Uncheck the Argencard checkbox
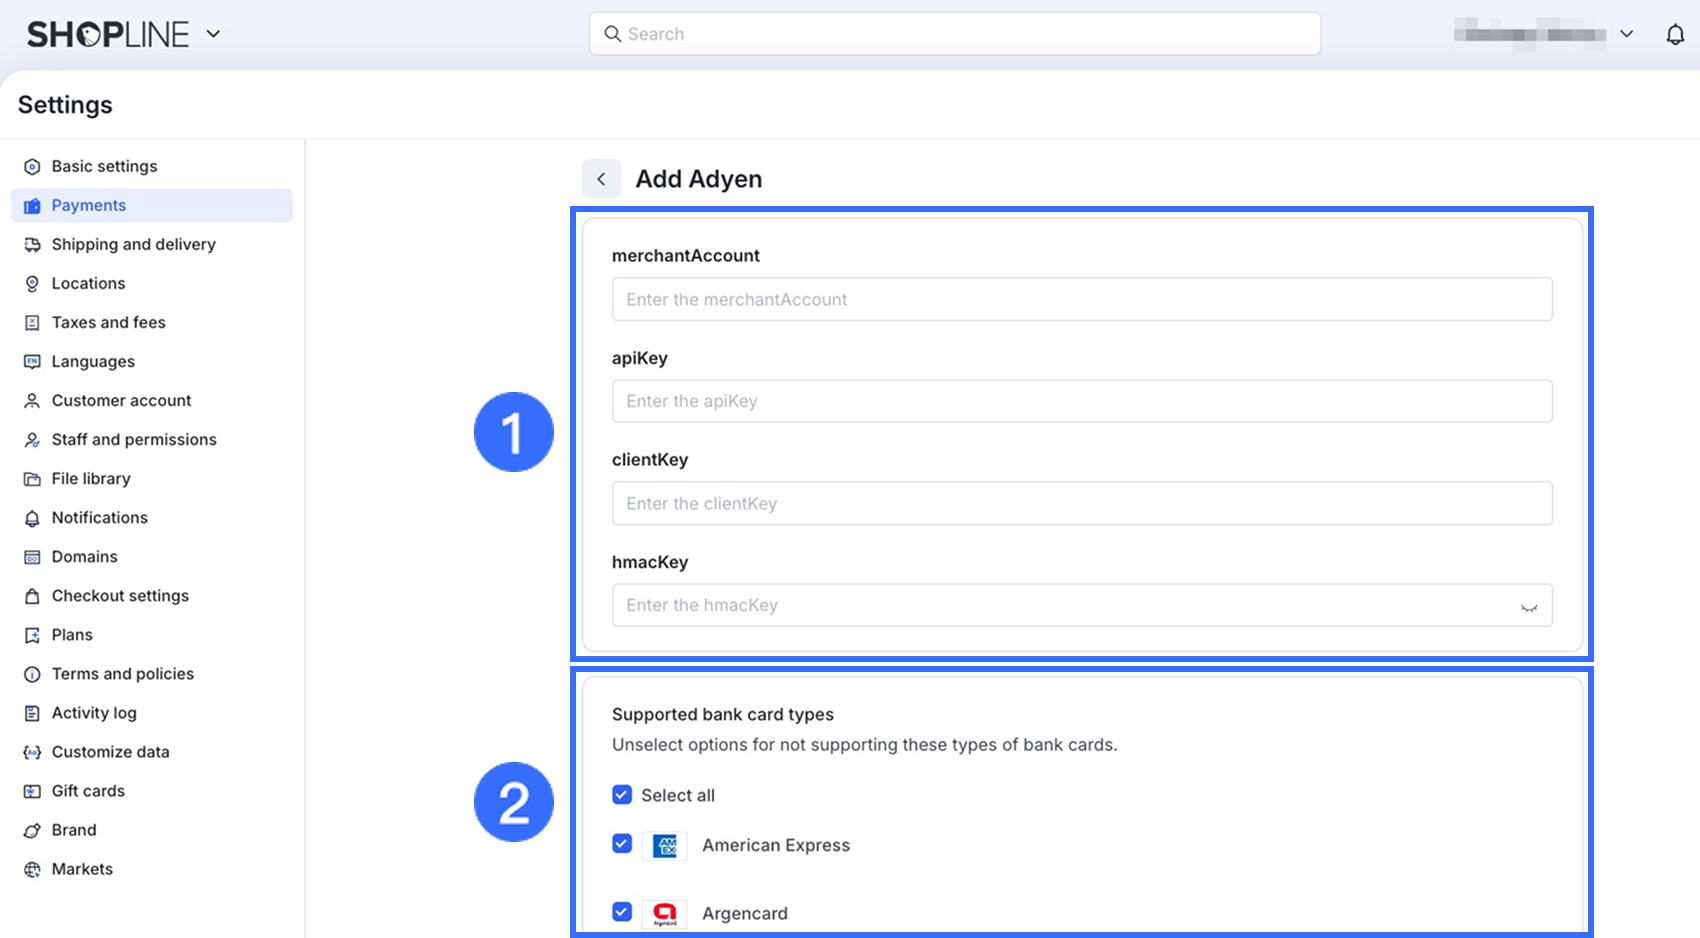Screen dimensions: 1700x938 click(622, 912)
